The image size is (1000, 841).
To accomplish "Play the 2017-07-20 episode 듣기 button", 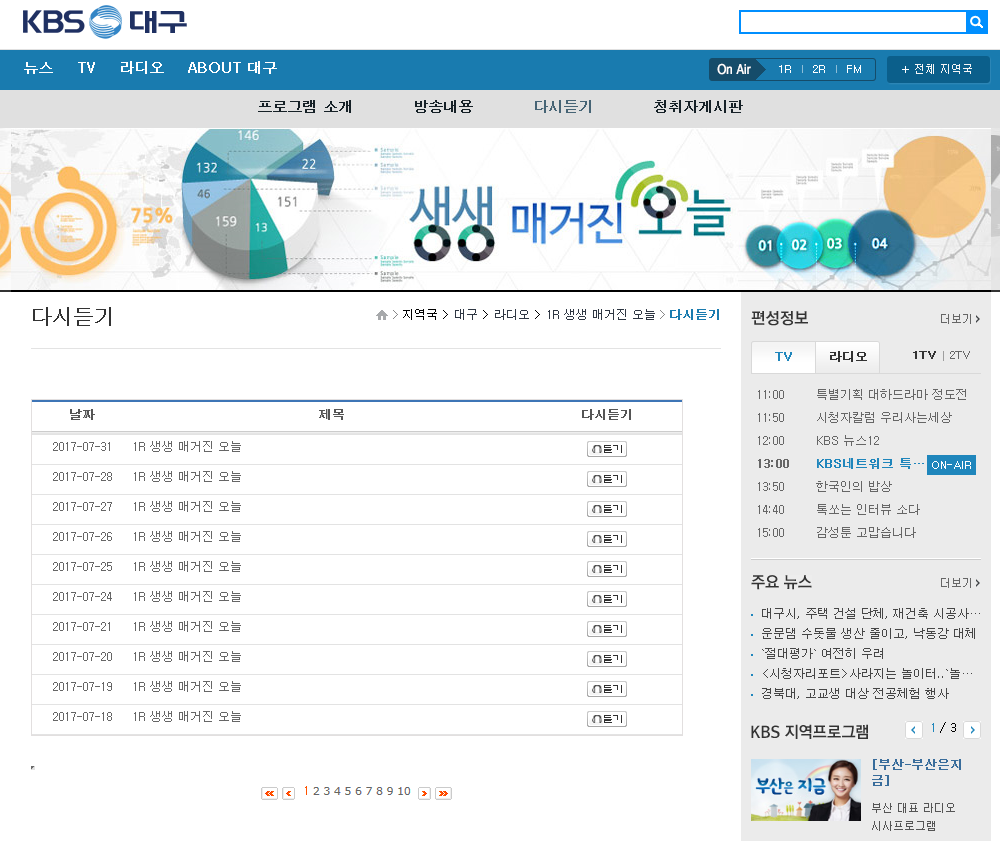I will click(607, 659).
